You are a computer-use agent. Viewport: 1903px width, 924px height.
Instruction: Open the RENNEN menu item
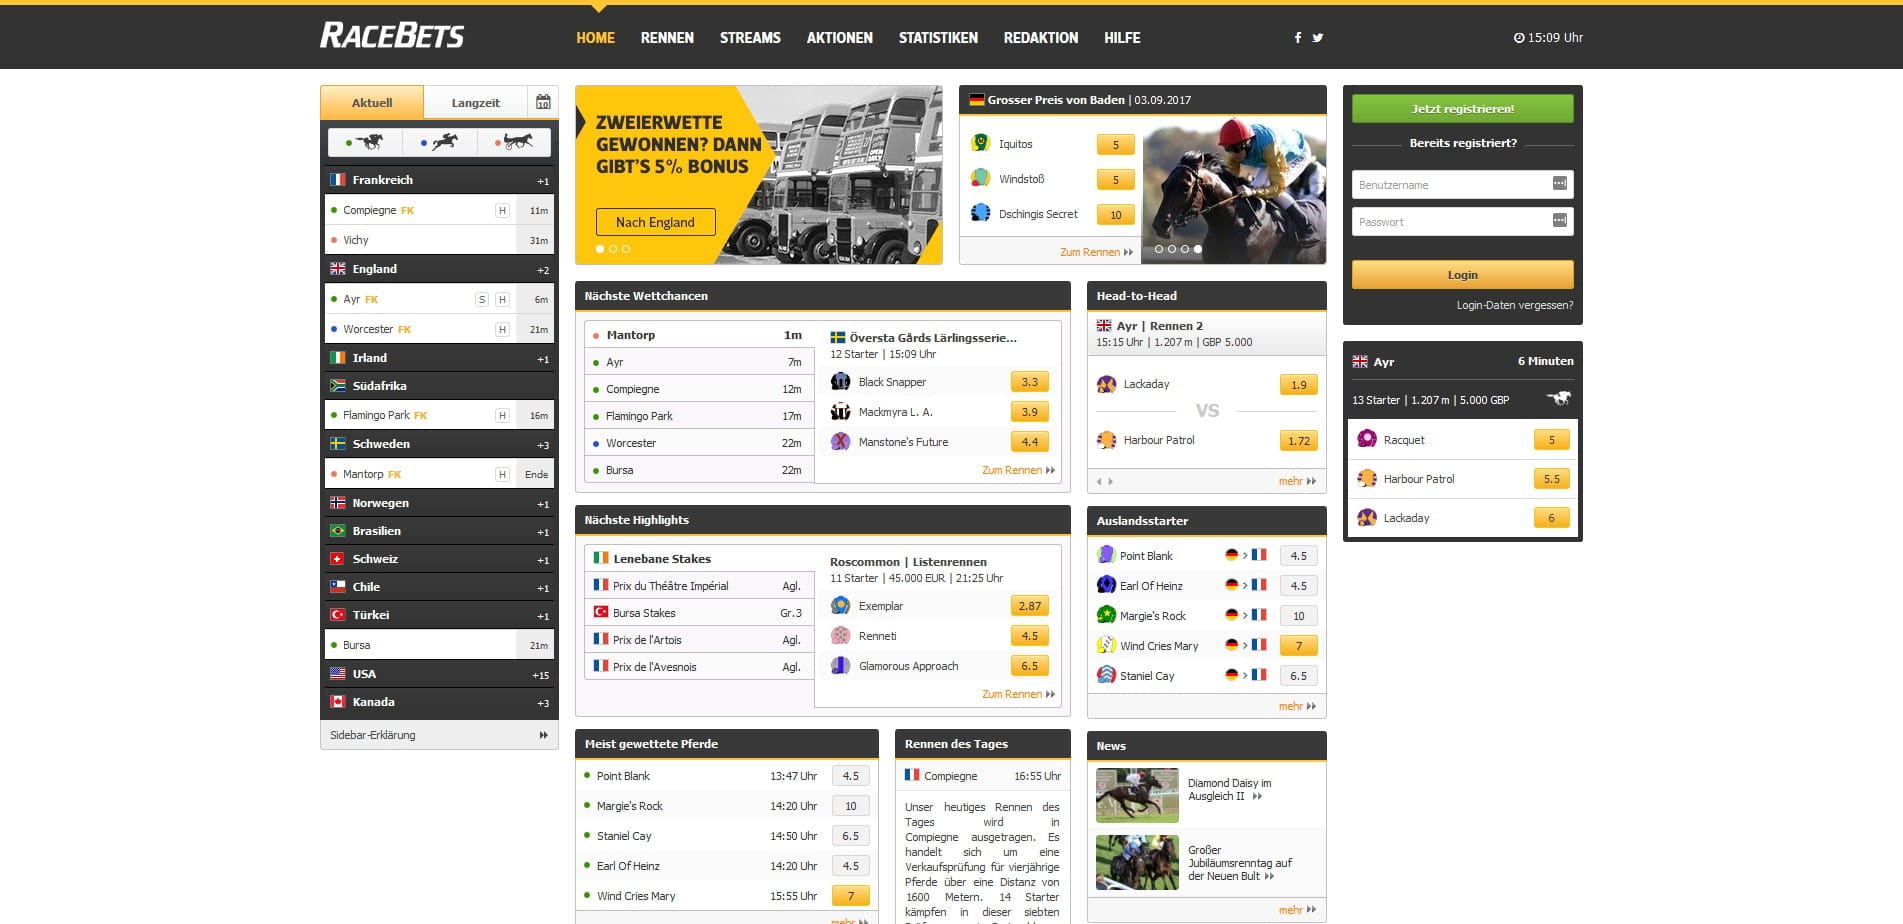pos(667,38)
